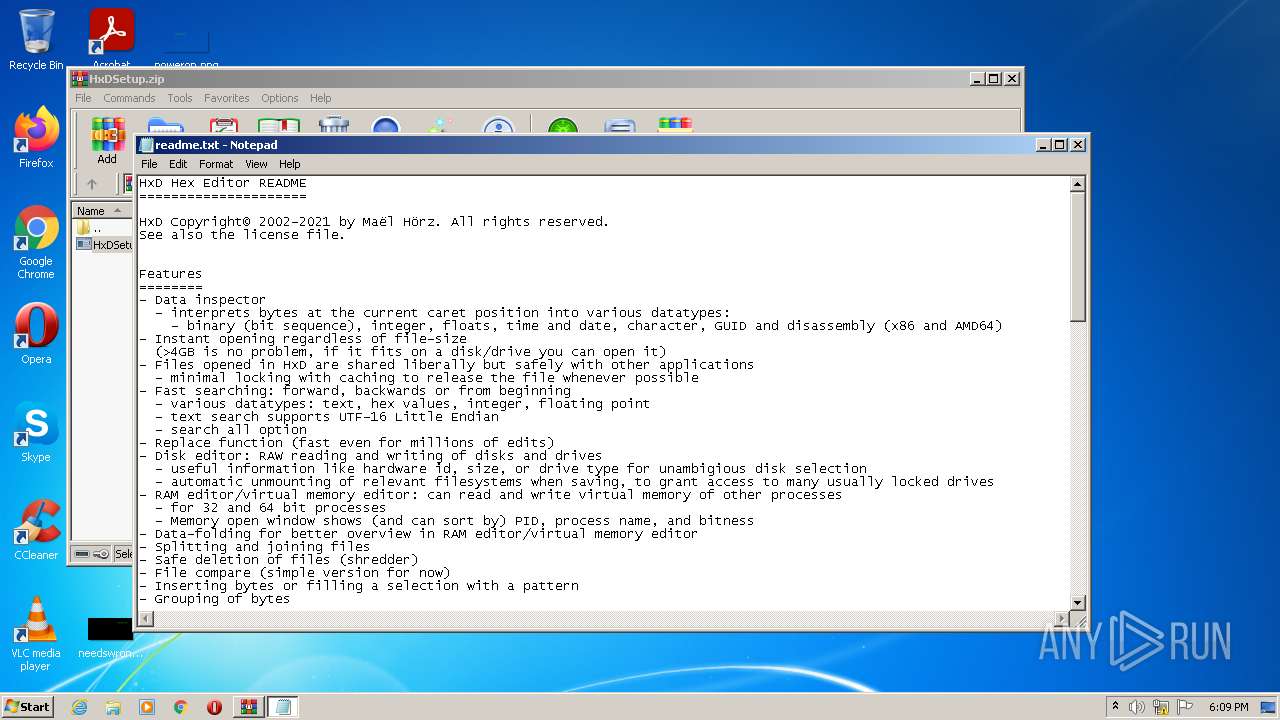Click the 'Safe deletion of files (shredder)' line

pos(279,560)
